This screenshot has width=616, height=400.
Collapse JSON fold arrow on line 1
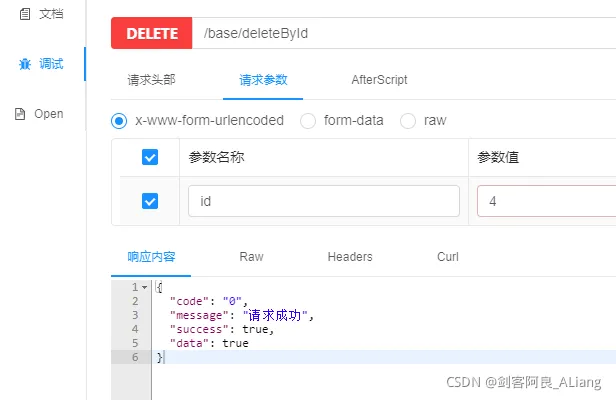[x=145, y=288]
